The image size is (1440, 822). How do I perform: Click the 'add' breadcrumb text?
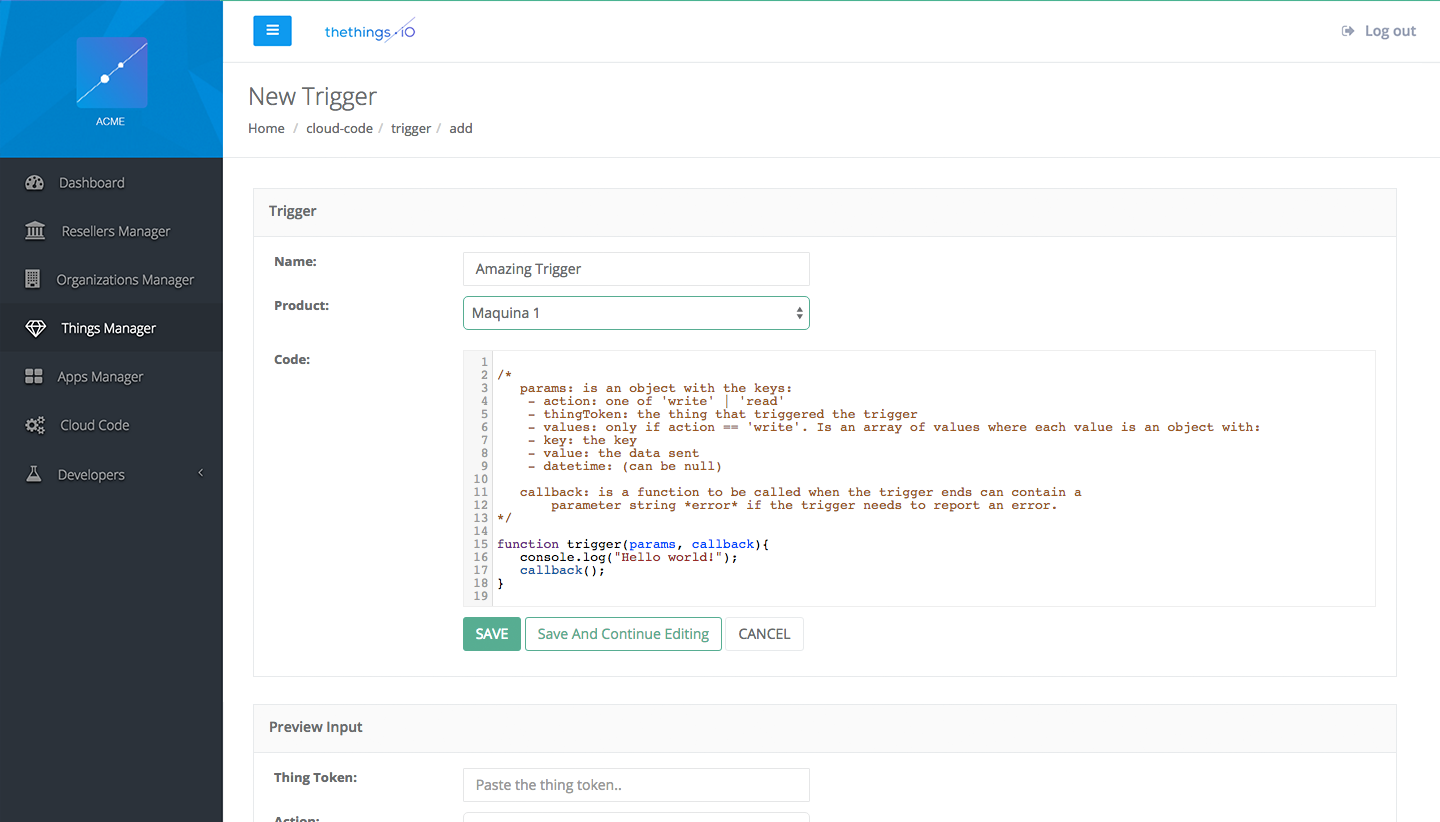click(461, 128)
